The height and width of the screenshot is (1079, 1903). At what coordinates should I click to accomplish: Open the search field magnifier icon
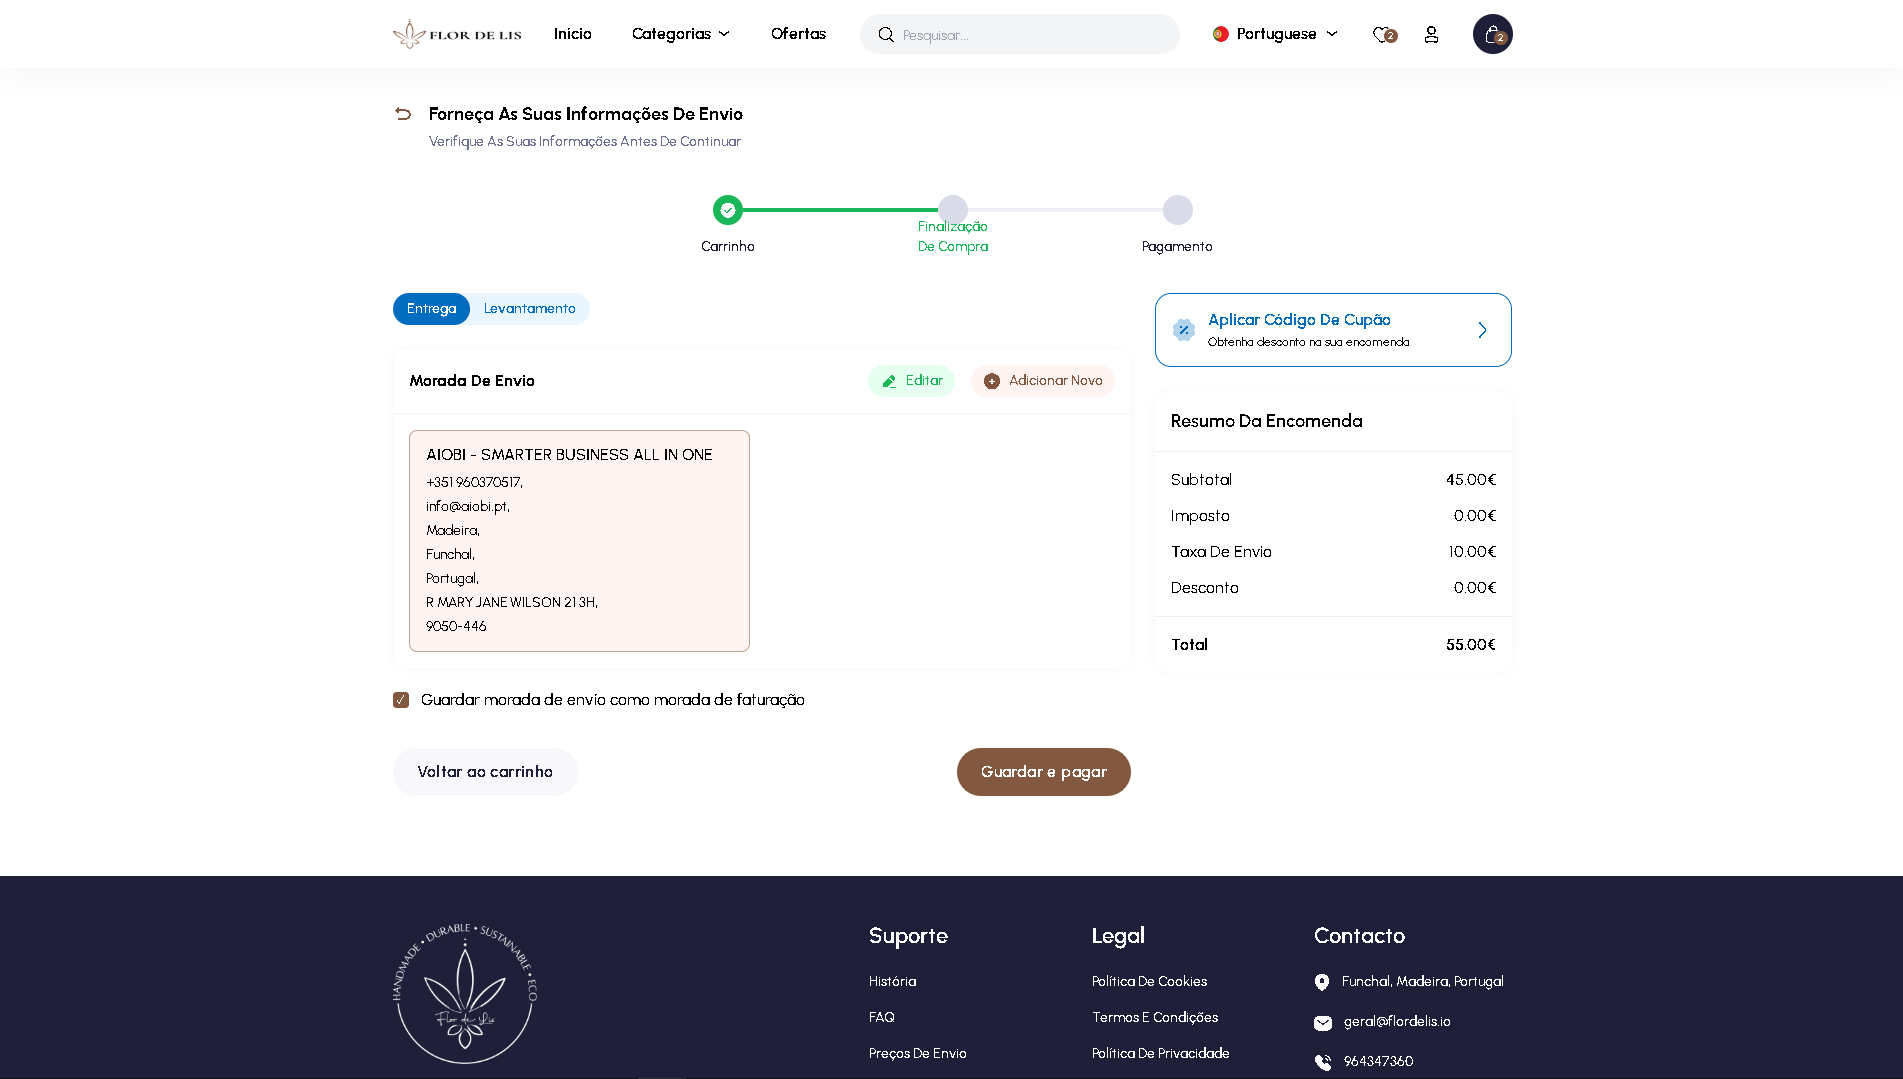point(886,34)
